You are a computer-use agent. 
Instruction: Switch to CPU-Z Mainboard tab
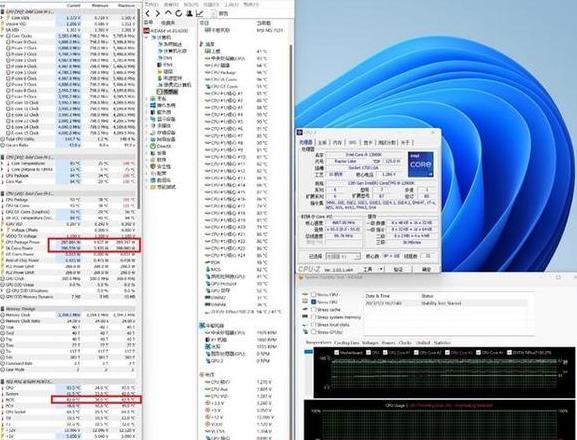(x=322, y=142)
